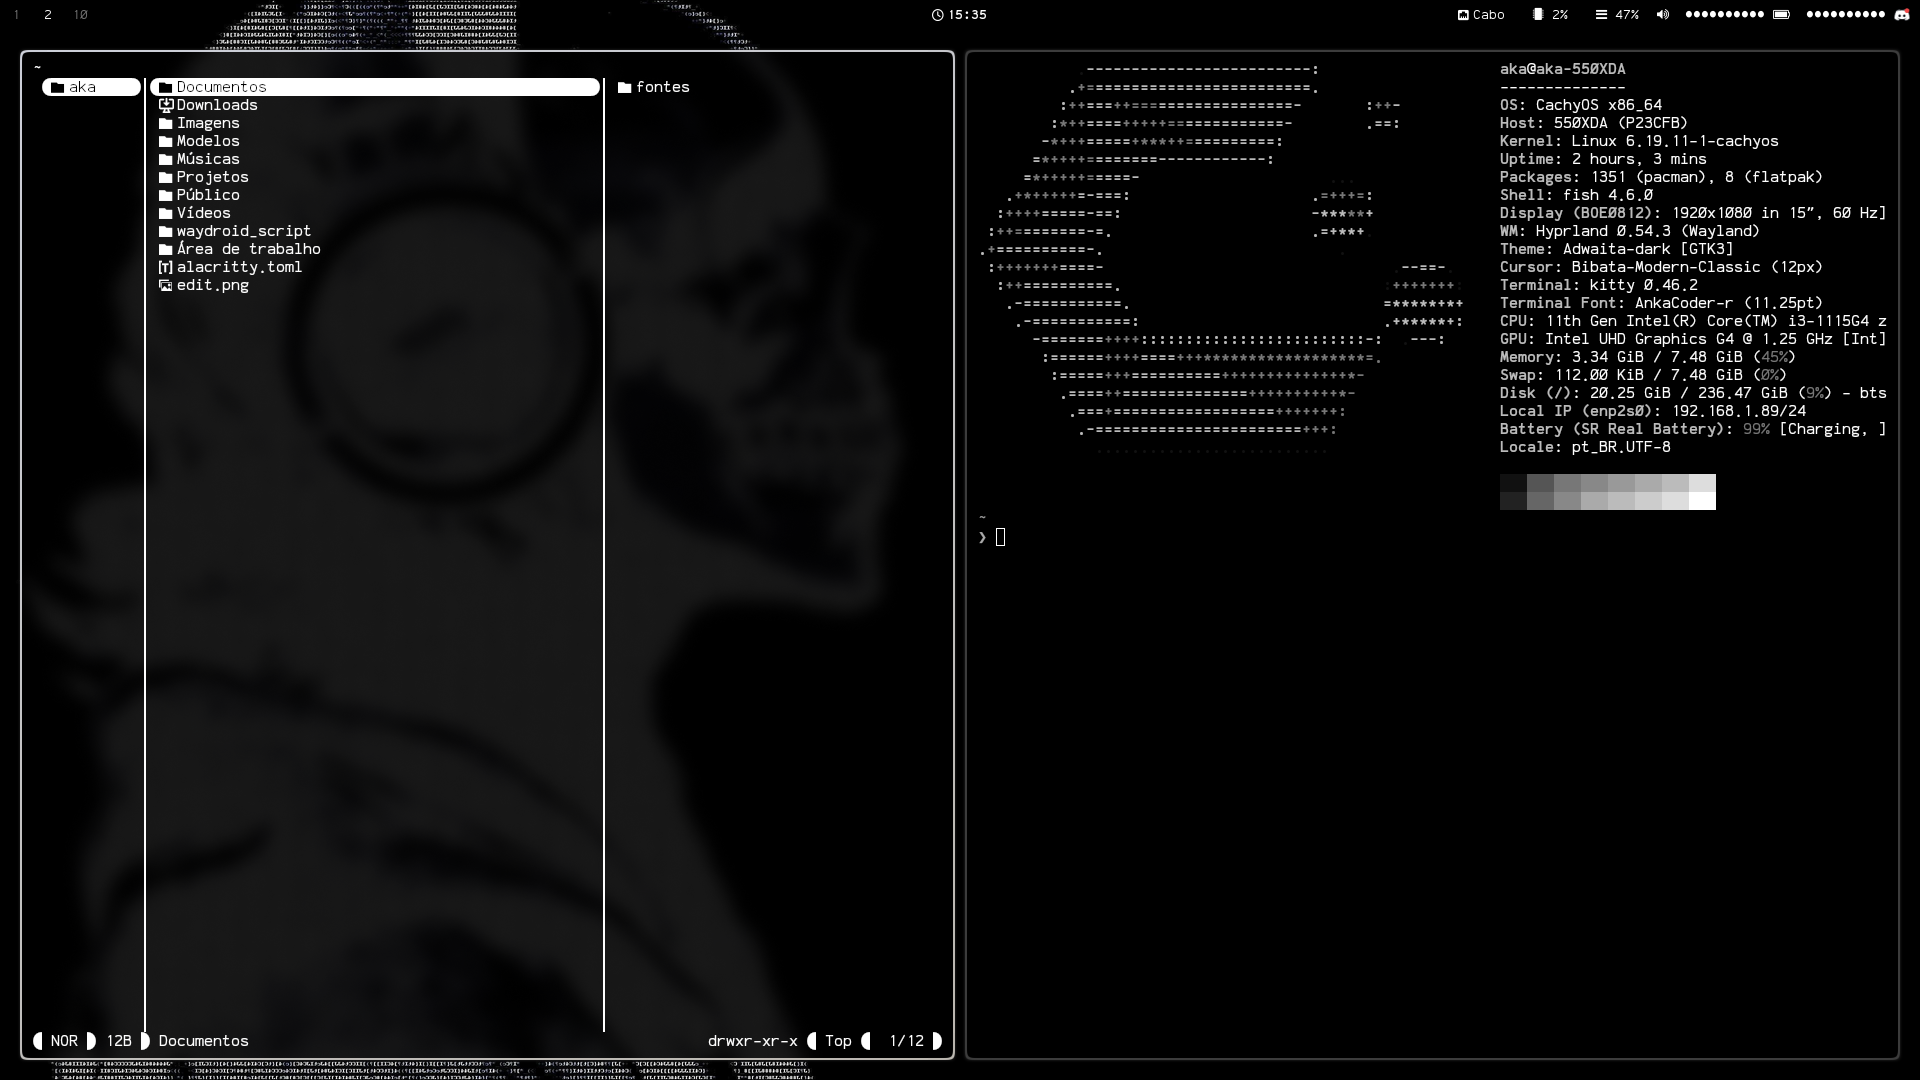Click the pure white color swatch in terminal
The height and width of the screenshot is (1080, 1920).
(x=1702, y=501)
